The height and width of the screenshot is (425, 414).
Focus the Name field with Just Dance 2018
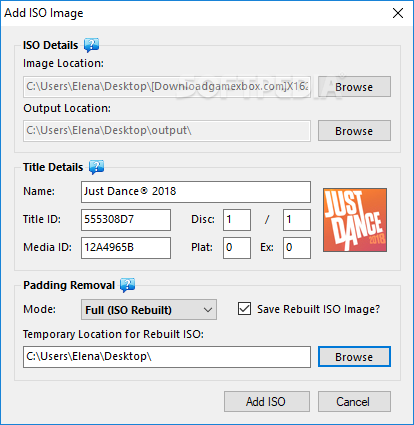[x=196, y=192]
